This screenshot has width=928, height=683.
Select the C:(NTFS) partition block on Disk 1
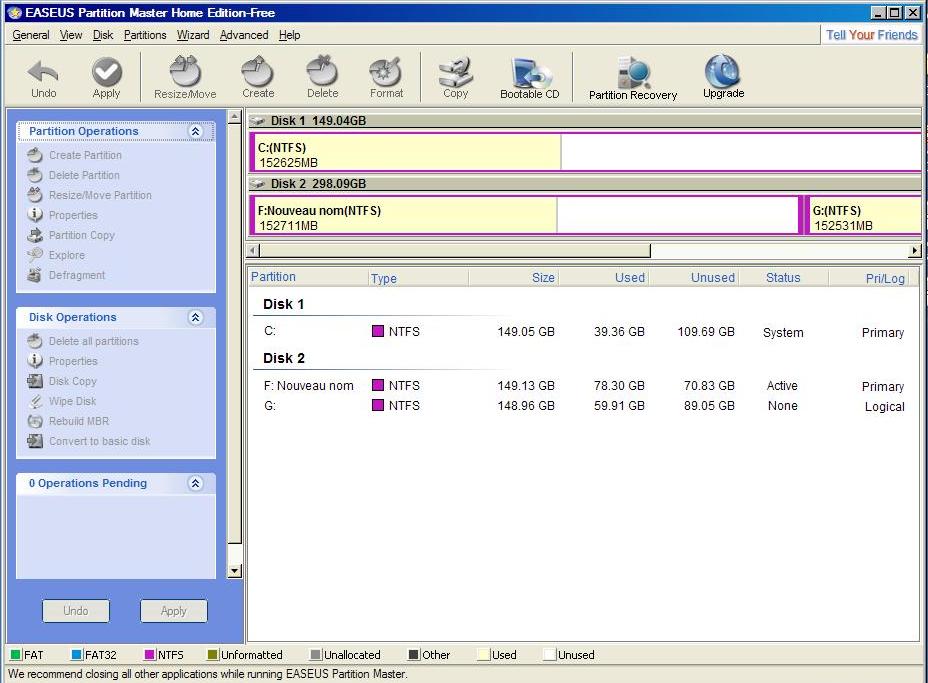point(585,152)
